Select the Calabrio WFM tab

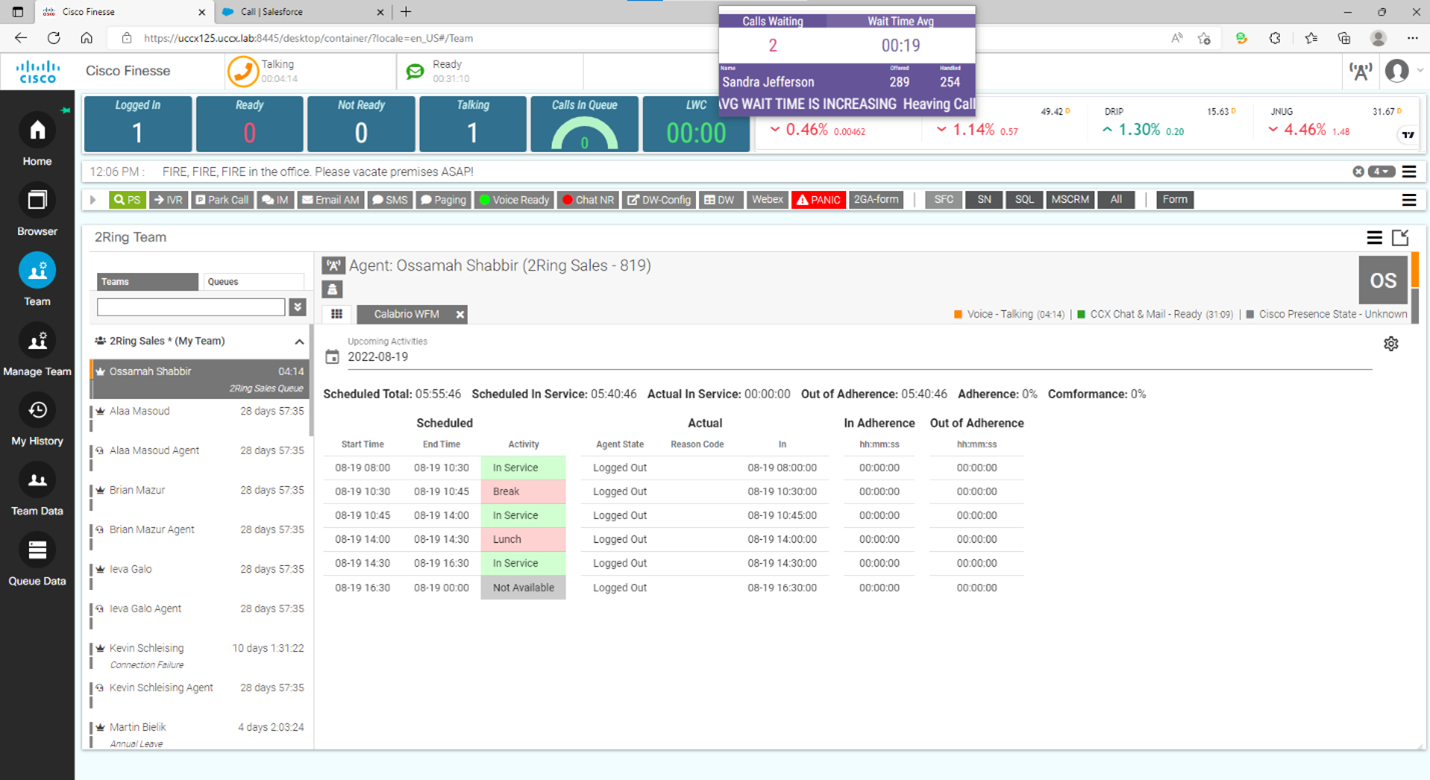(405, 314)
